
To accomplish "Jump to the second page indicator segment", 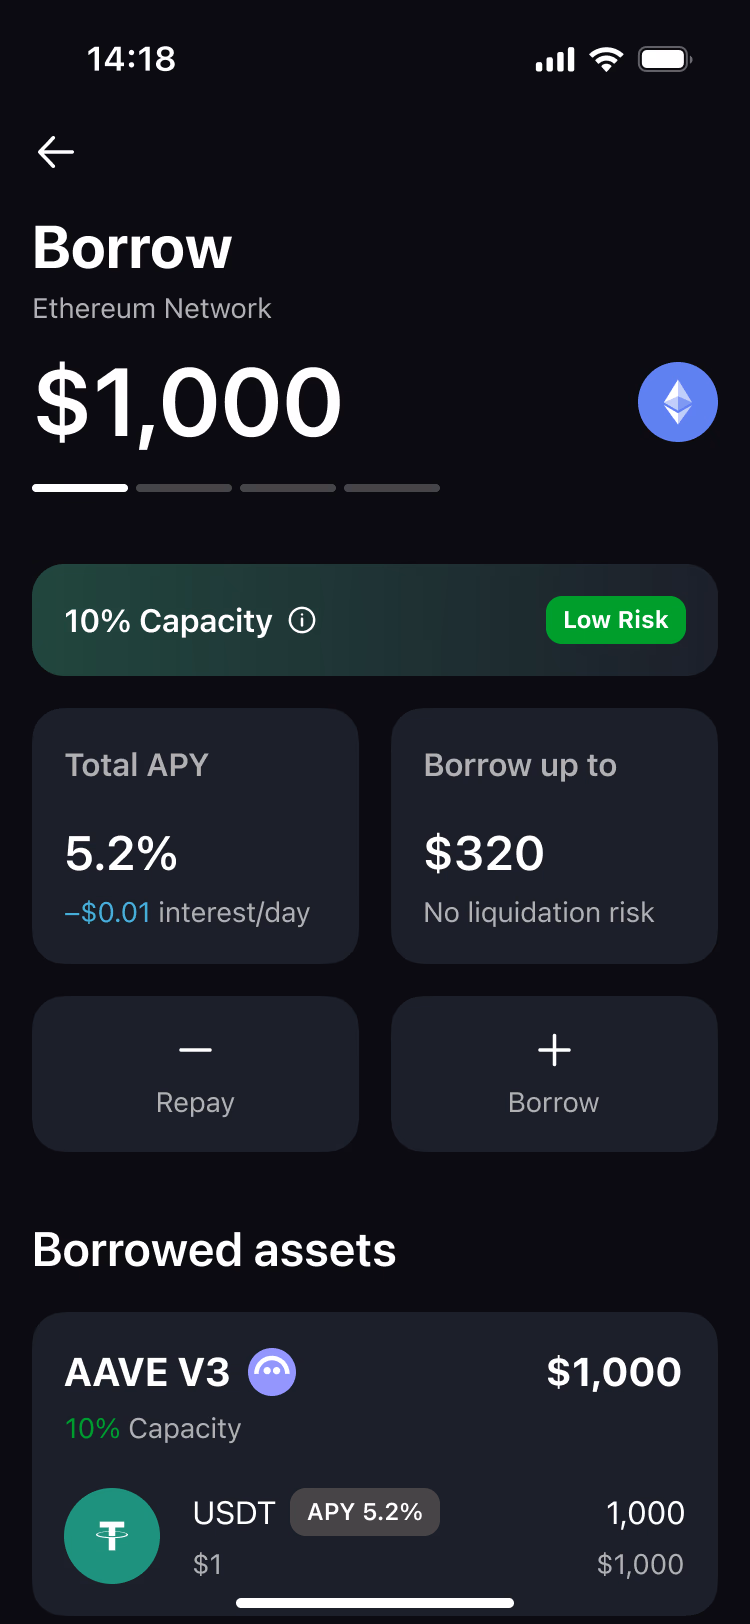I will [x=184, y=488].
